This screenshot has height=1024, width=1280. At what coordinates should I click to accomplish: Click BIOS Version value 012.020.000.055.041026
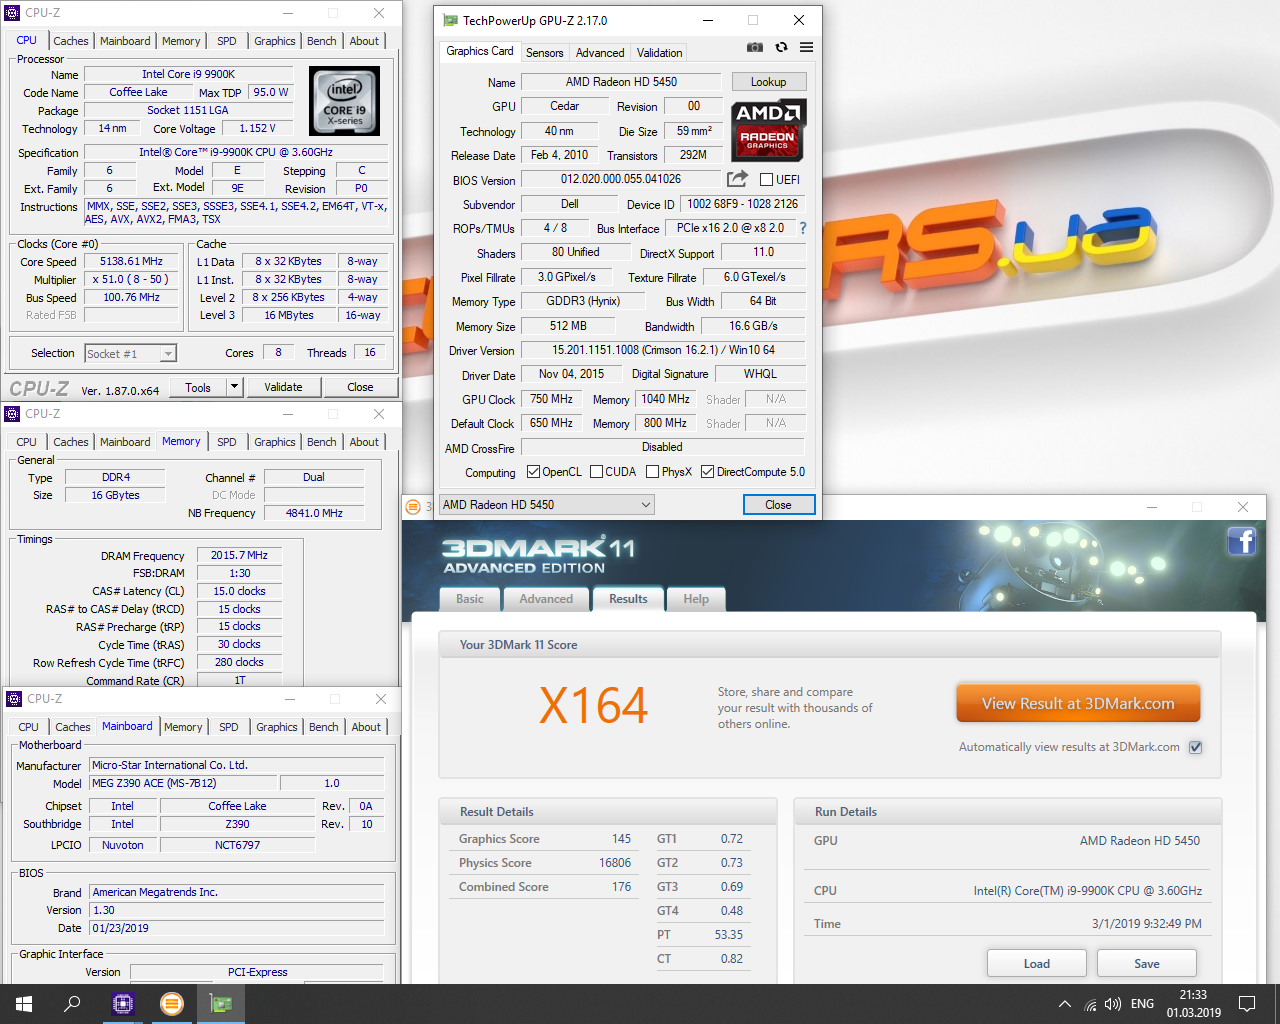(620, 179)
